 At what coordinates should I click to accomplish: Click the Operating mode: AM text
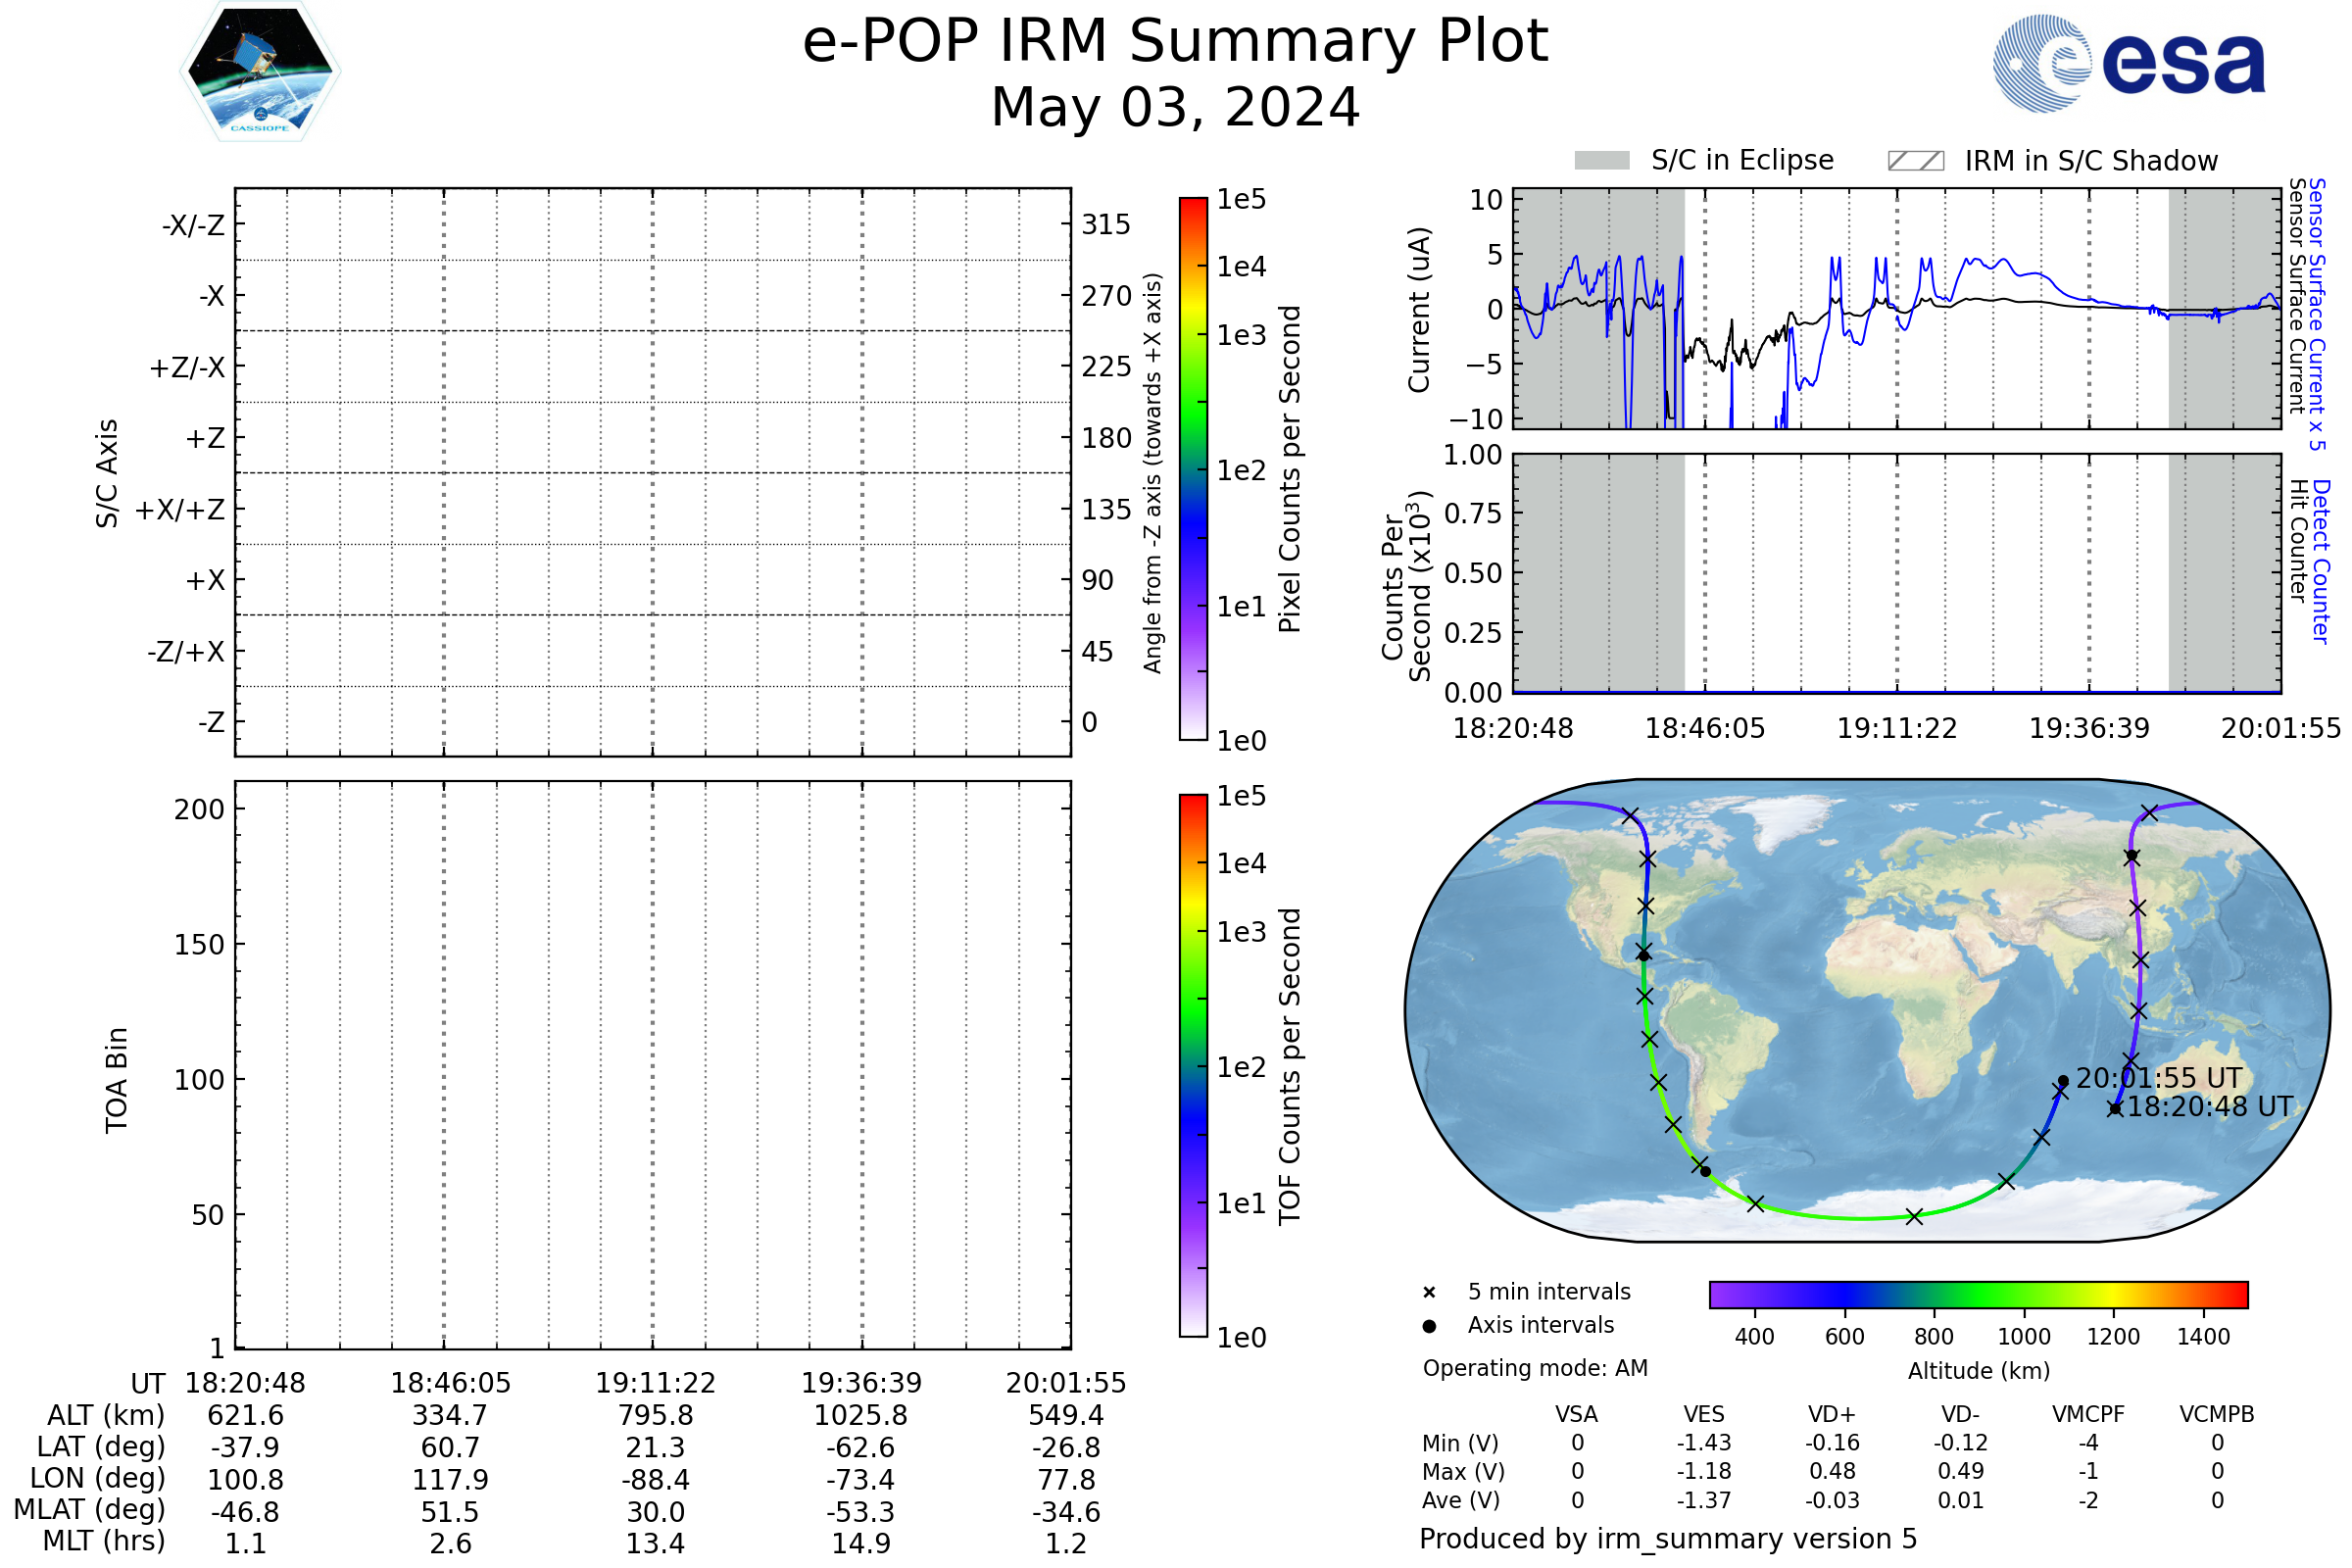tap(1535, 1368)
